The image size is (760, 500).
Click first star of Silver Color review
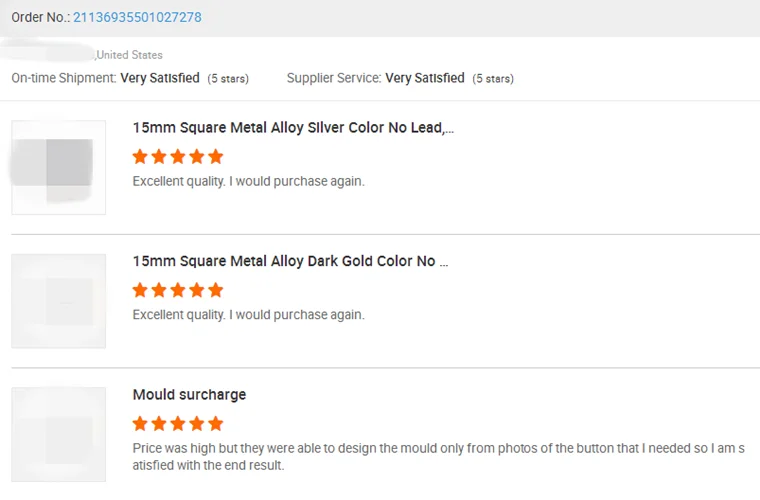[140, 157]
